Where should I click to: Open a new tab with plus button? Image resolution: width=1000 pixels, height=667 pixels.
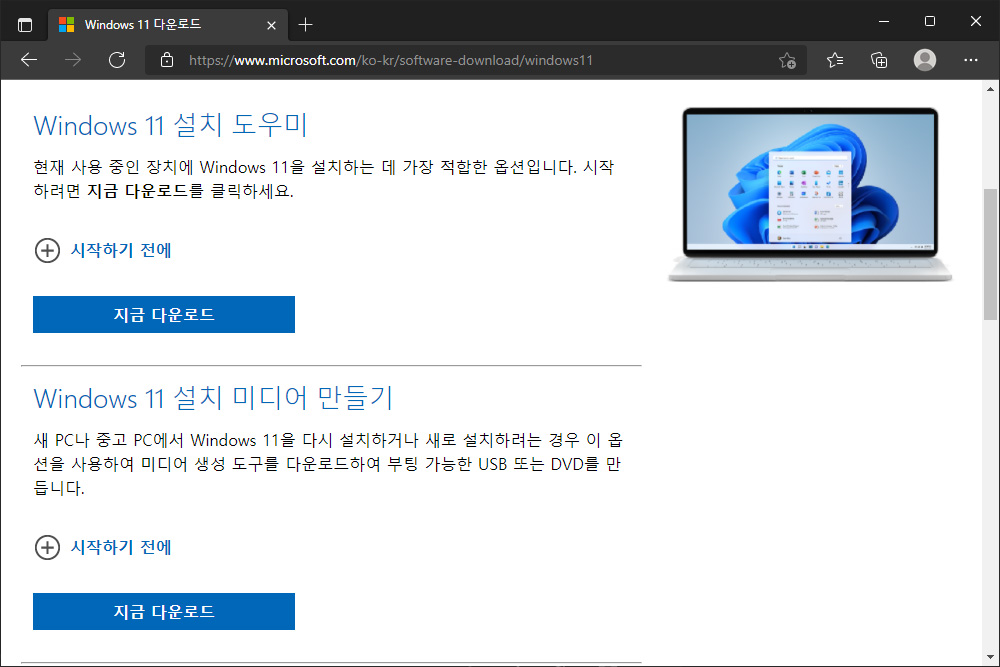(x=305, y=25)
